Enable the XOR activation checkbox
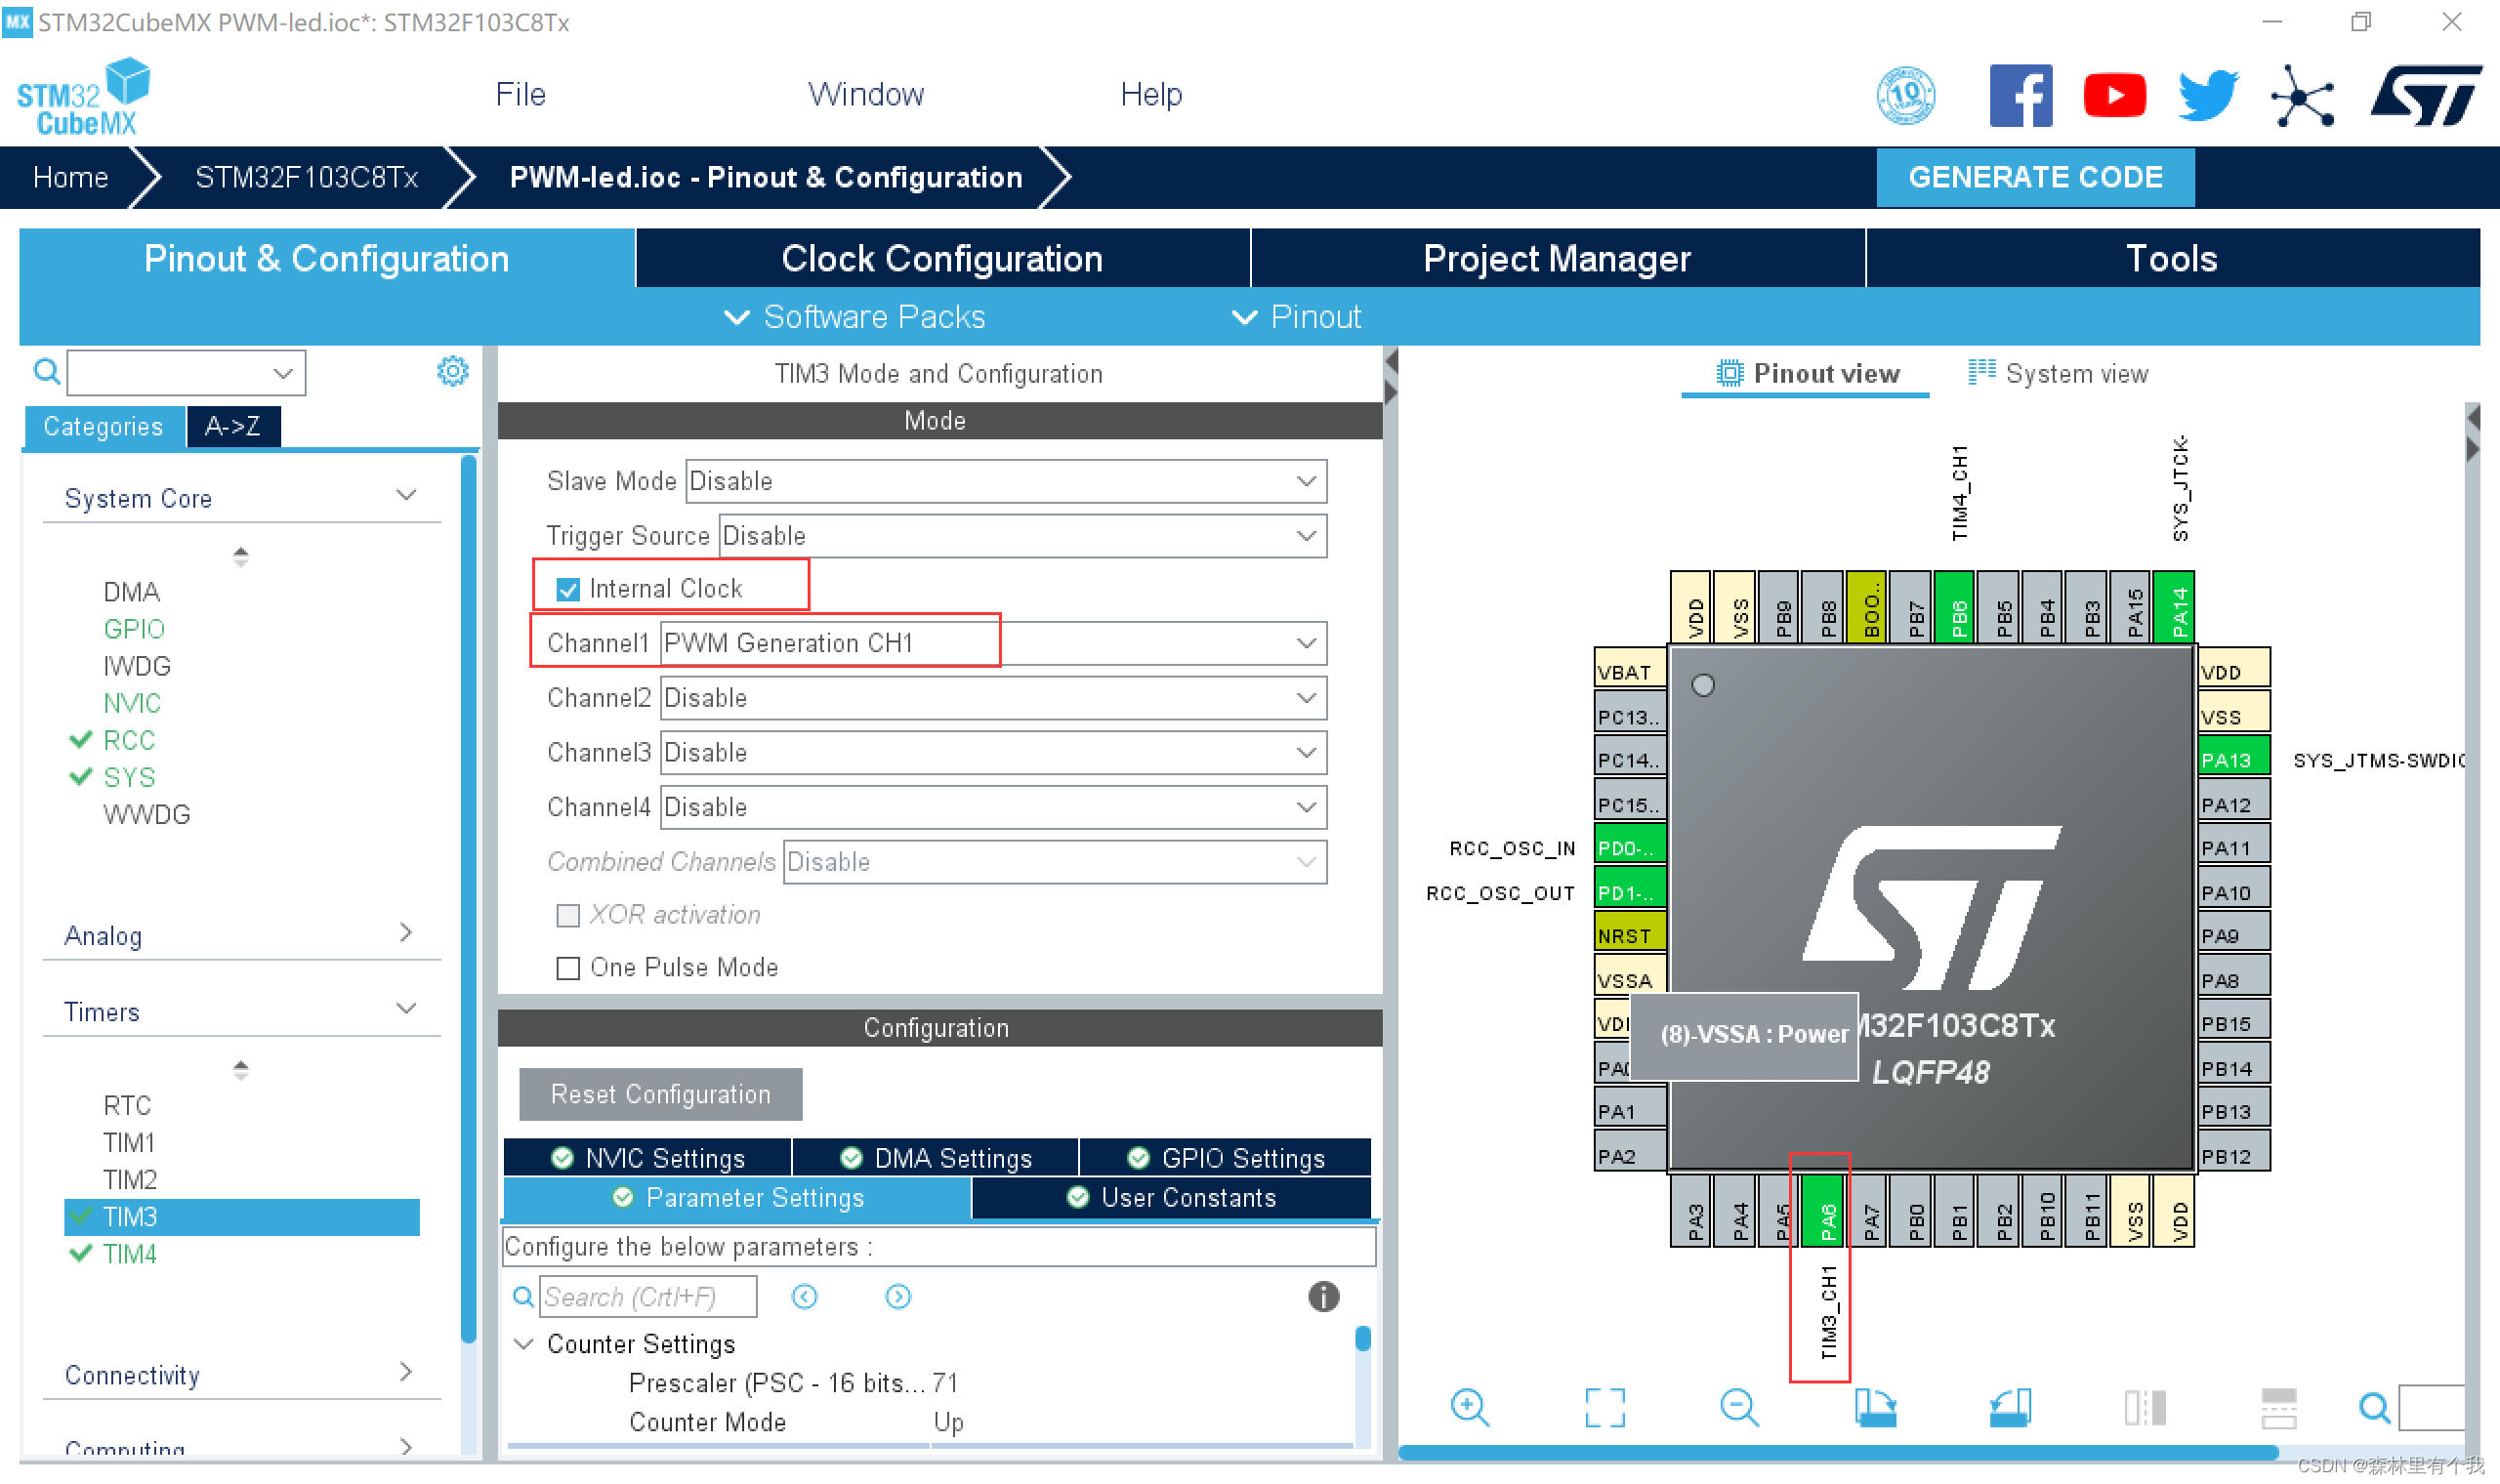This screenshot has width=2500, height=1484. pyautogui.click(x=569, y=914)
